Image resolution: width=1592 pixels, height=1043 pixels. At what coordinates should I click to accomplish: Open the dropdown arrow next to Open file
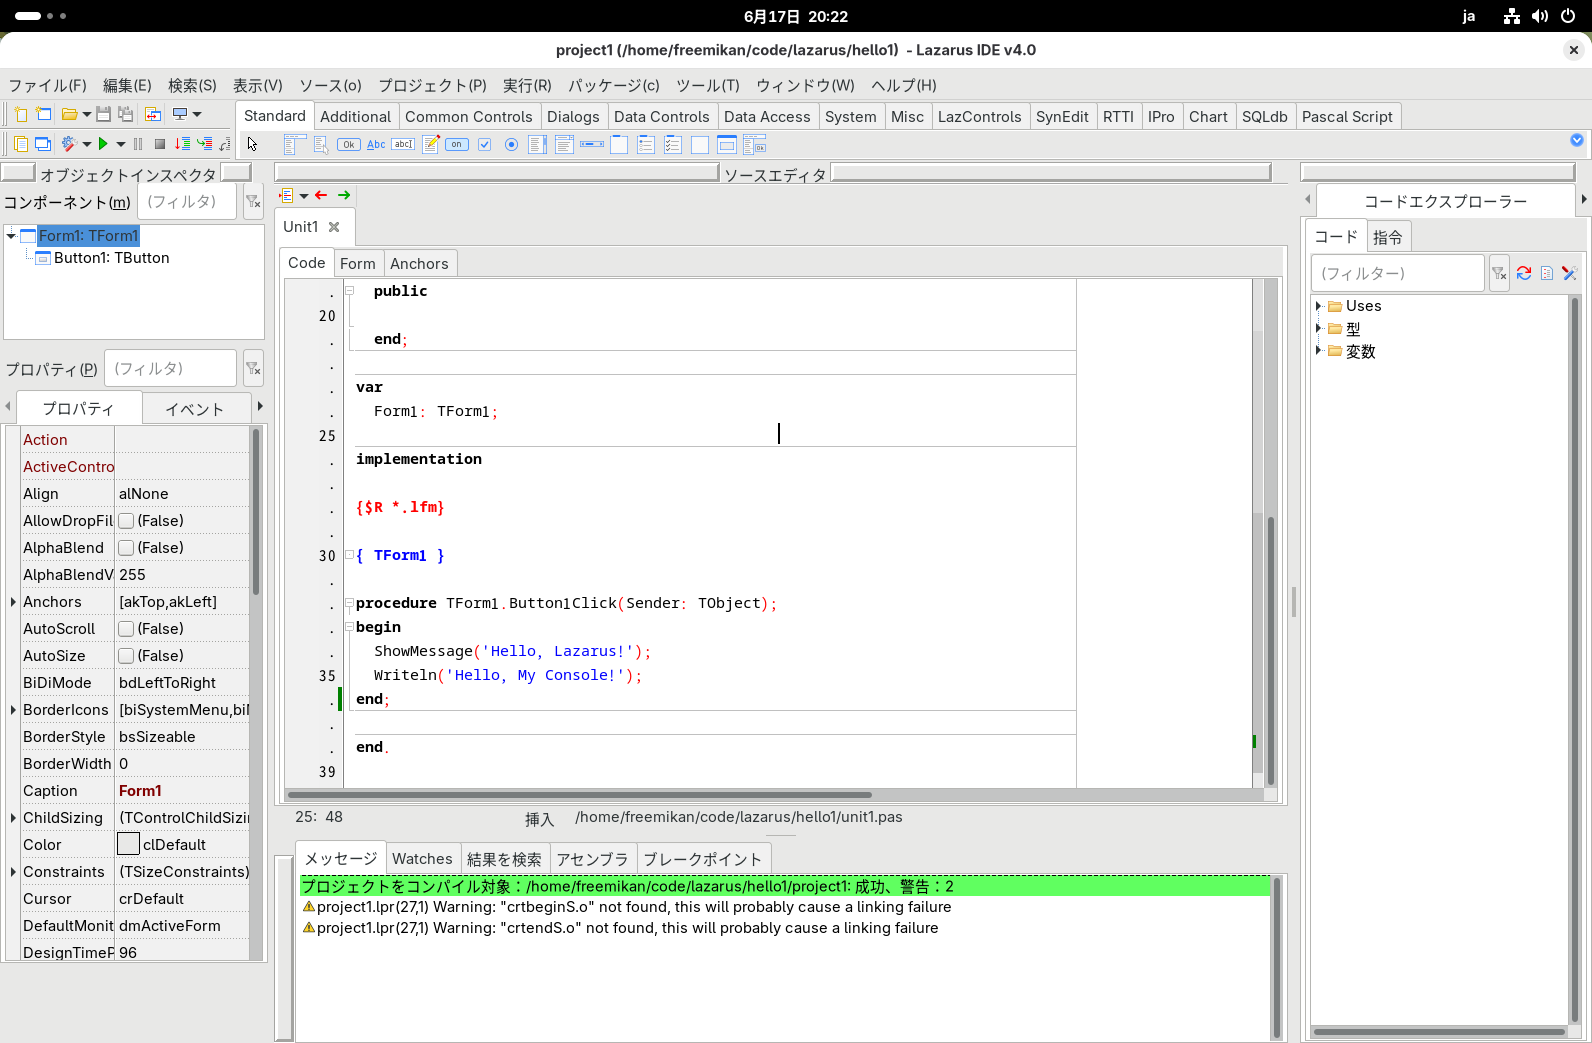click(87, 114)
